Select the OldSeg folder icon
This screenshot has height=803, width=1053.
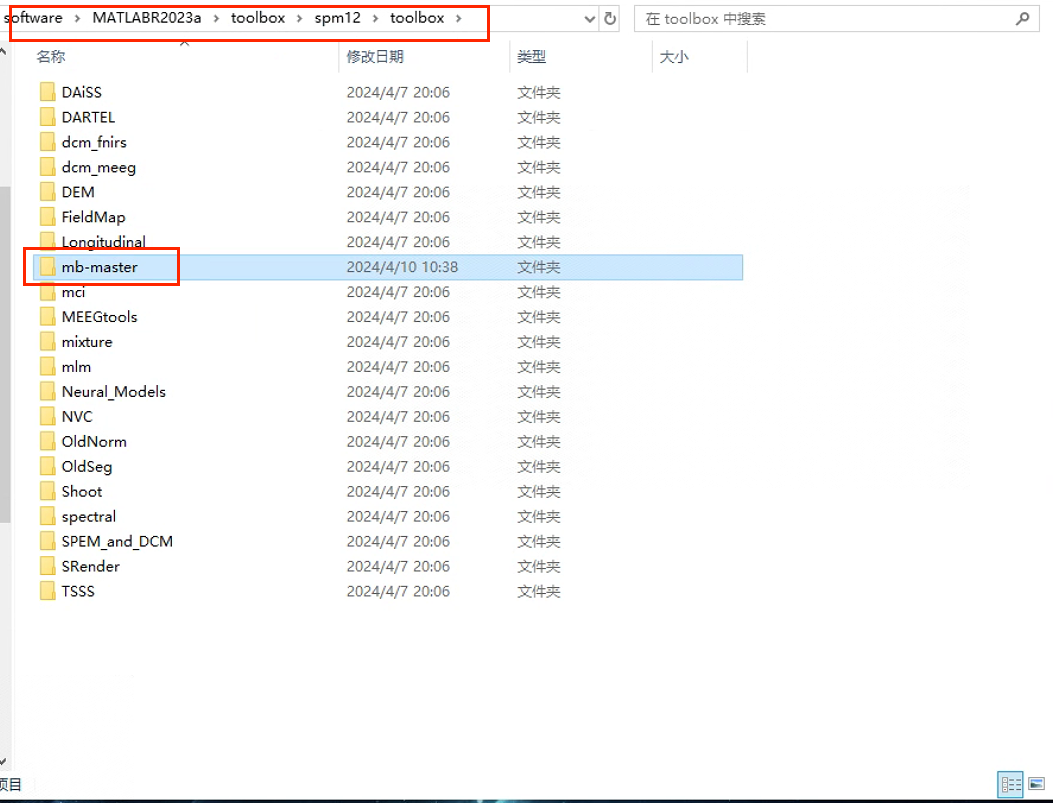tap(47, 466)
